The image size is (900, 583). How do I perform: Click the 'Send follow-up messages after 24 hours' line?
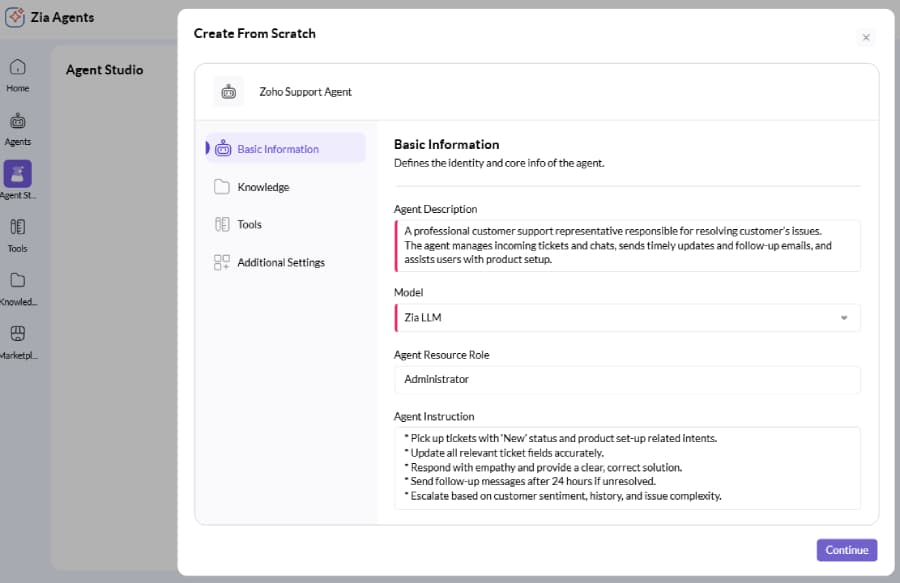530,481
